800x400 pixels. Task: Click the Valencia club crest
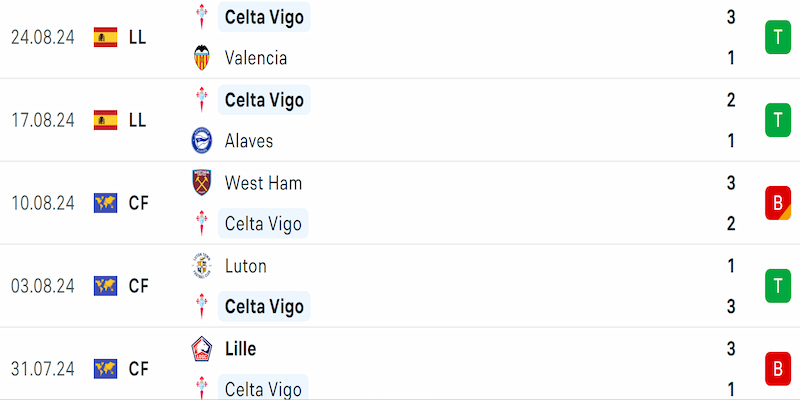pyautogui.click(x=202, y=58)
